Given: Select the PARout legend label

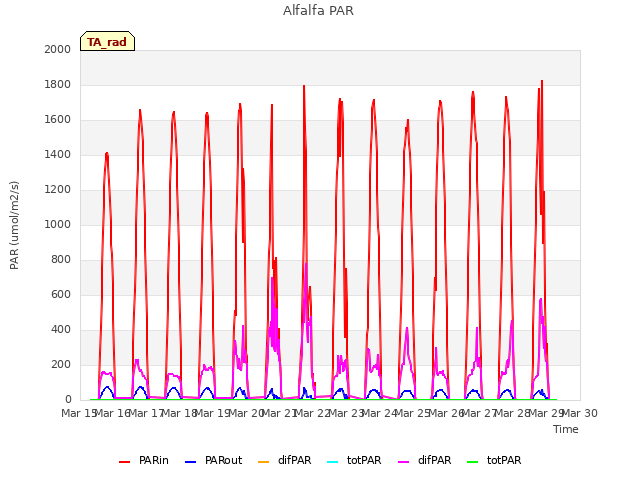Looking at the screenshot, I should click(x=223, y=460).
